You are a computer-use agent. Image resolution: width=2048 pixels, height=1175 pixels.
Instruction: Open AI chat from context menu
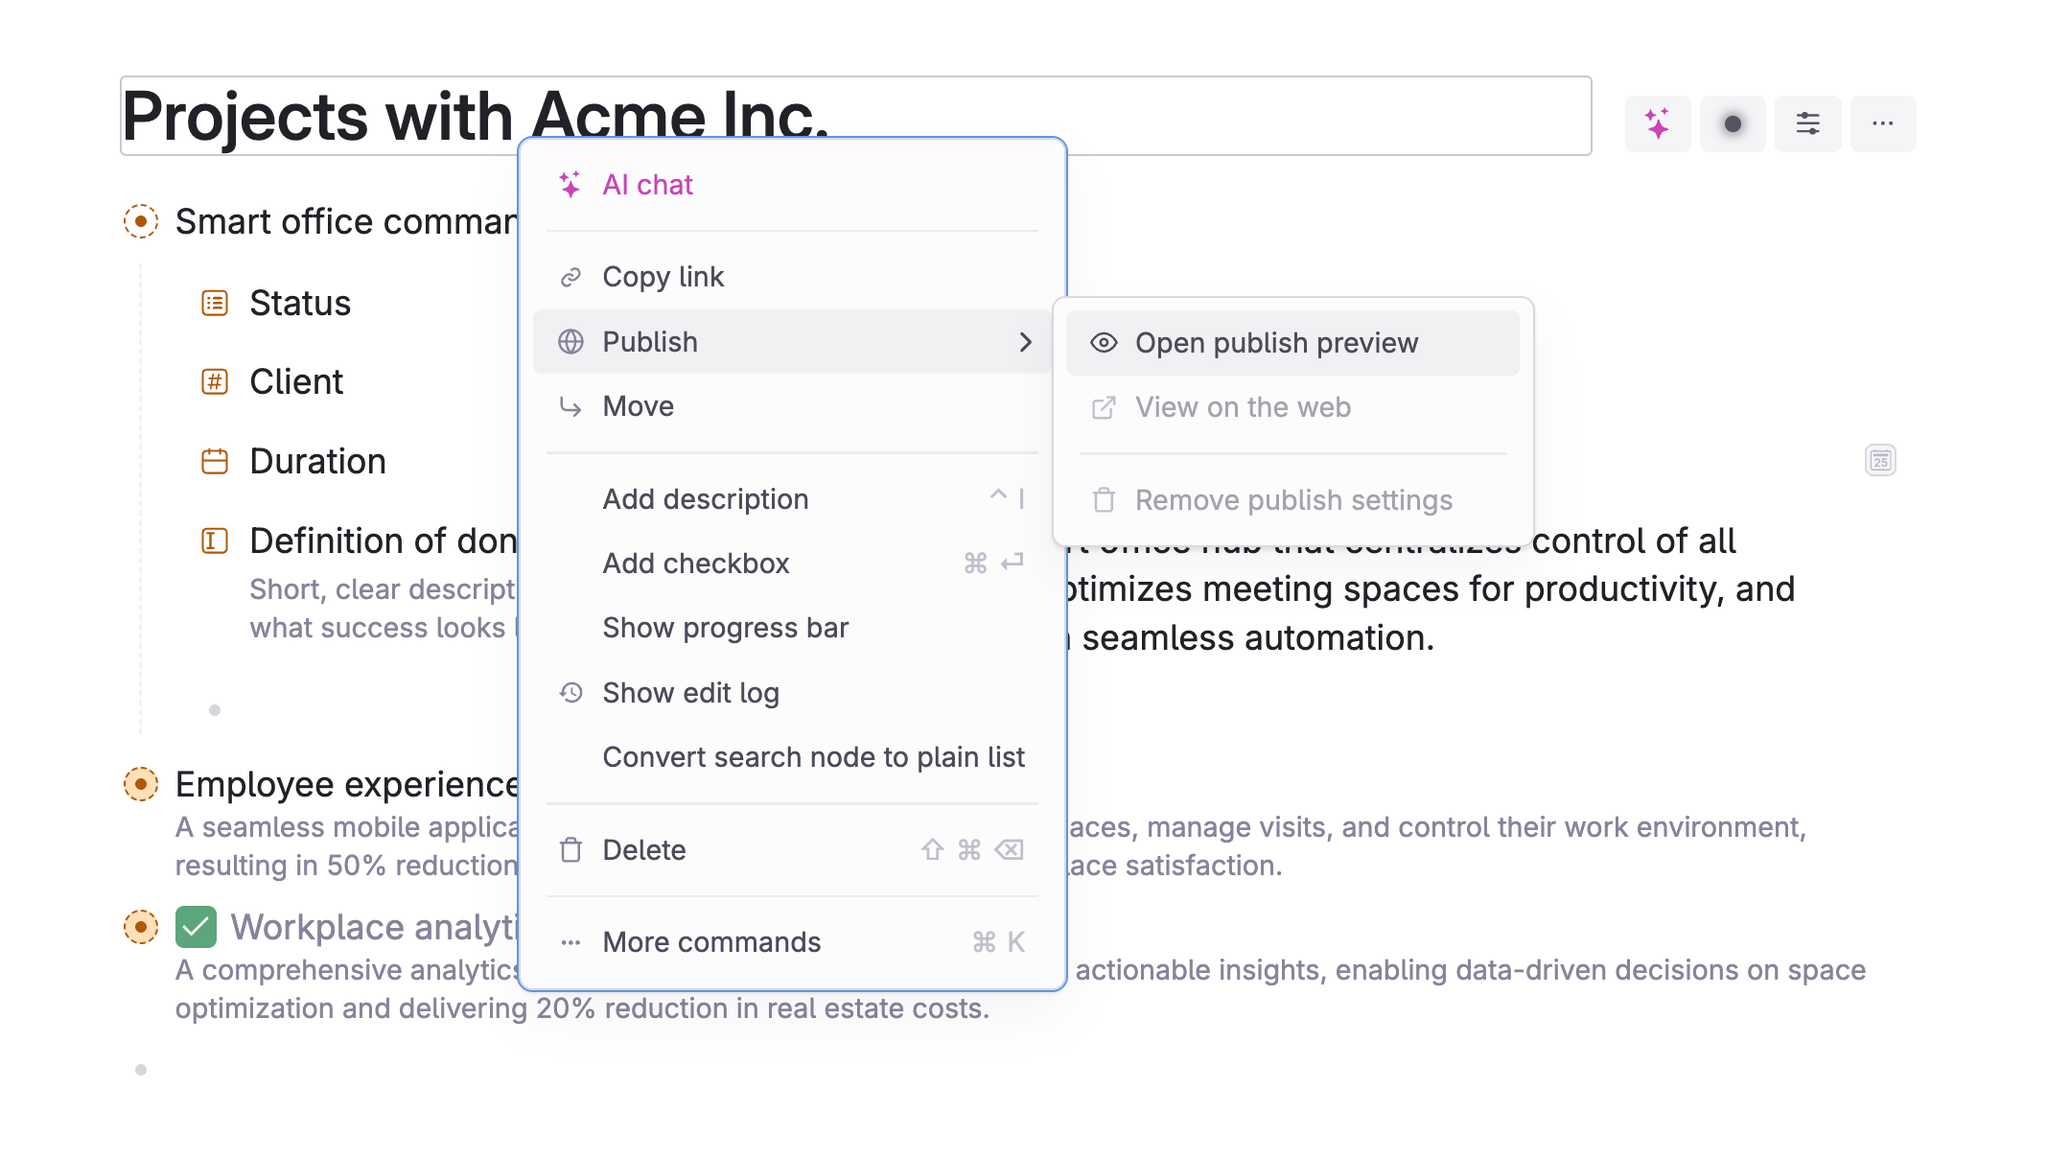[791, 185]
